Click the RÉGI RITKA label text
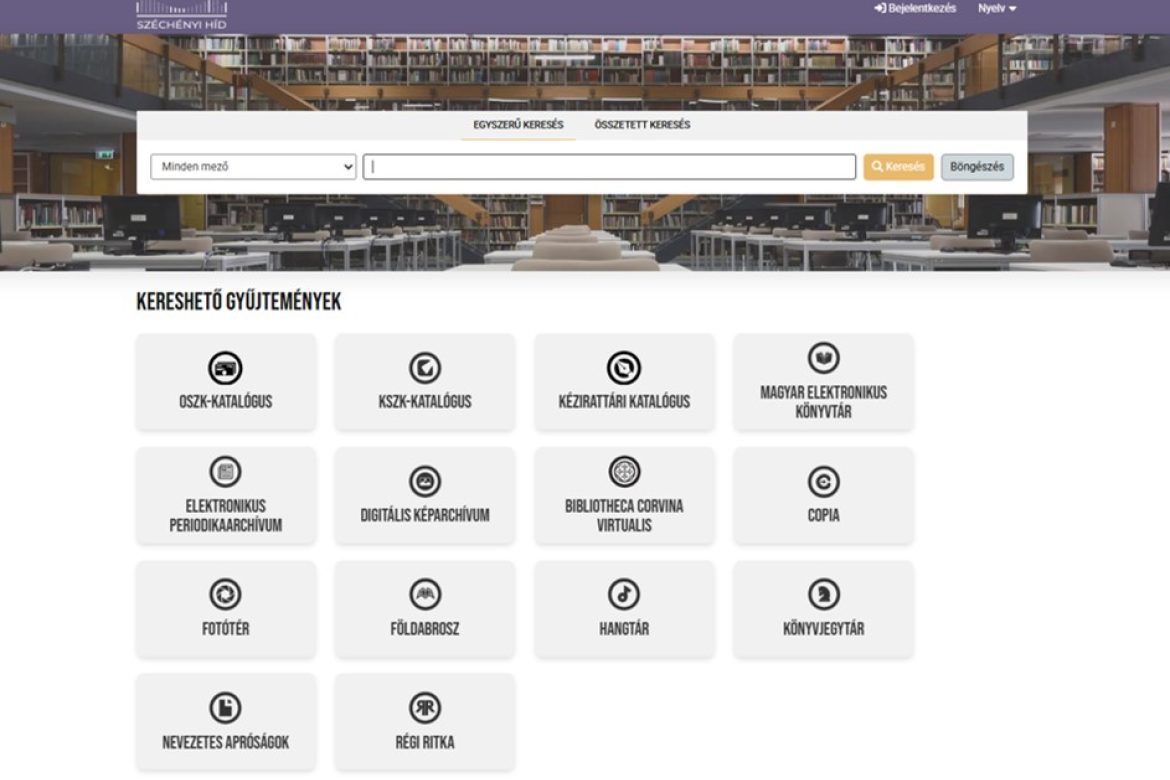The image size is (1170, 780). 425,742
